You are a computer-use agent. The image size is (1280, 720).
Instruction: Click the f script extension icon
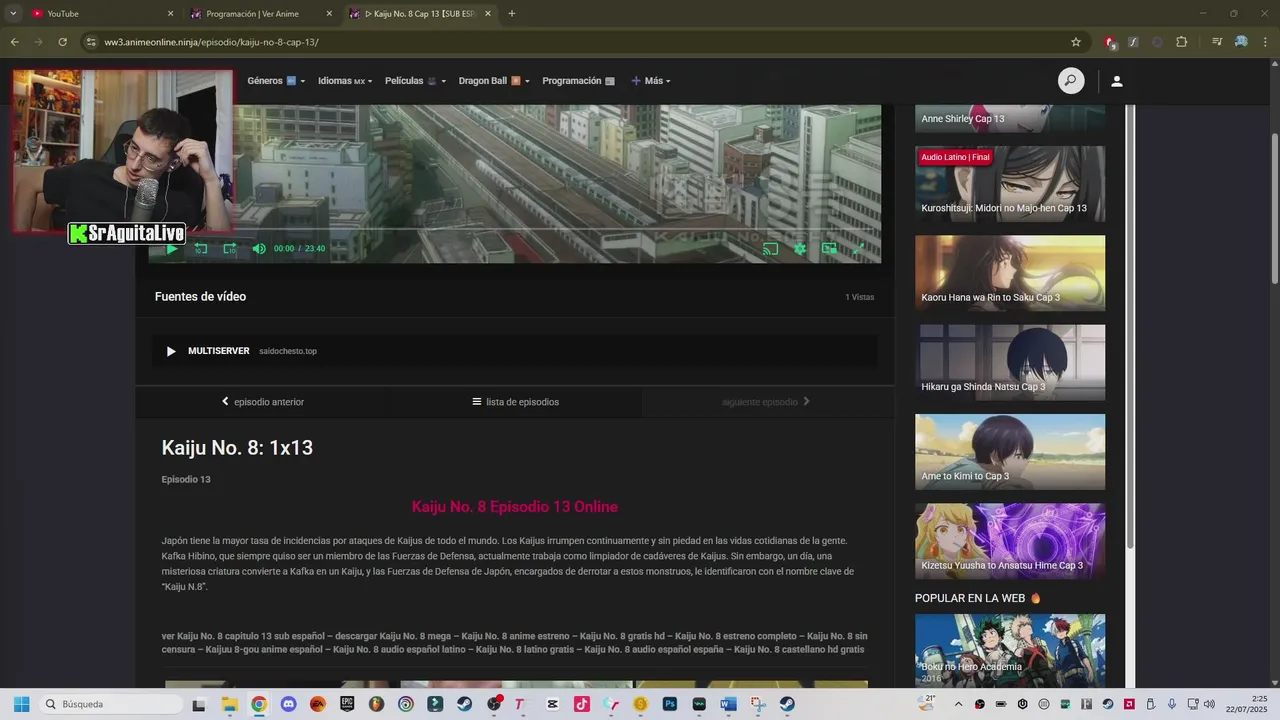[x=1133, y=42]
